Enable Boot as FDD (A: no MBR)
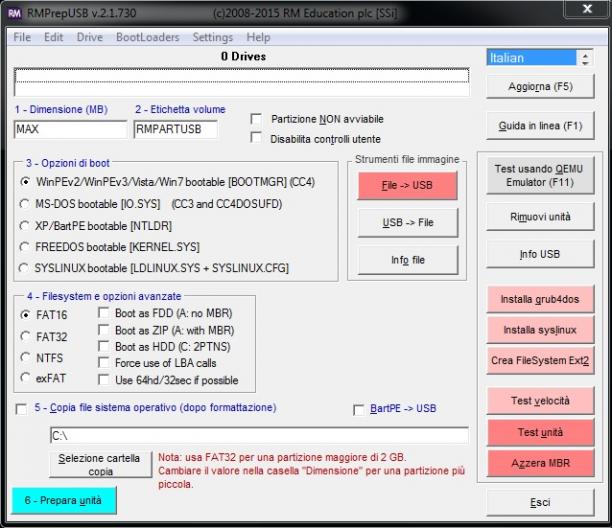612x528 pixels. (103, 313)
